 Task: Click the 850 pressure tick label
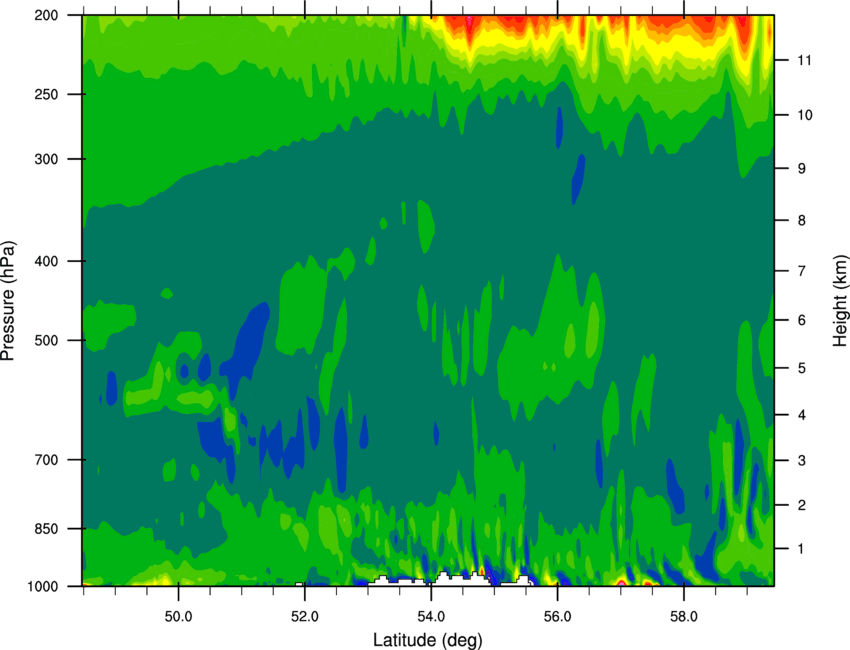(46, 528)
